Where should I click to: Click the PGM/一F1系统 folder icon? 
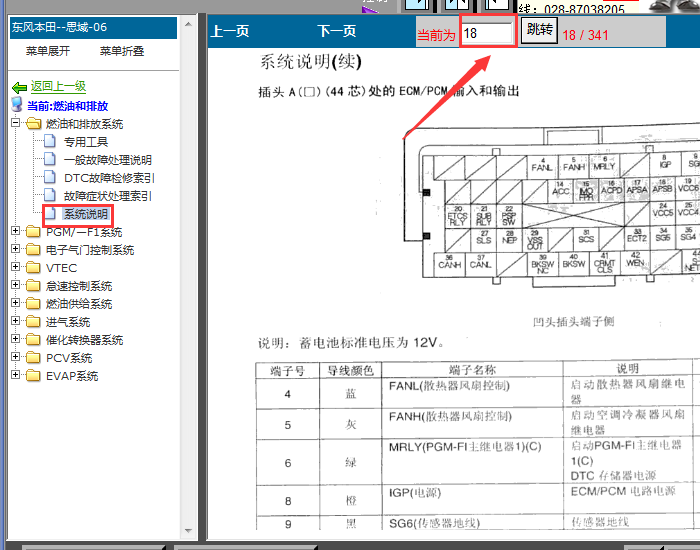click(x=33, y=232)
